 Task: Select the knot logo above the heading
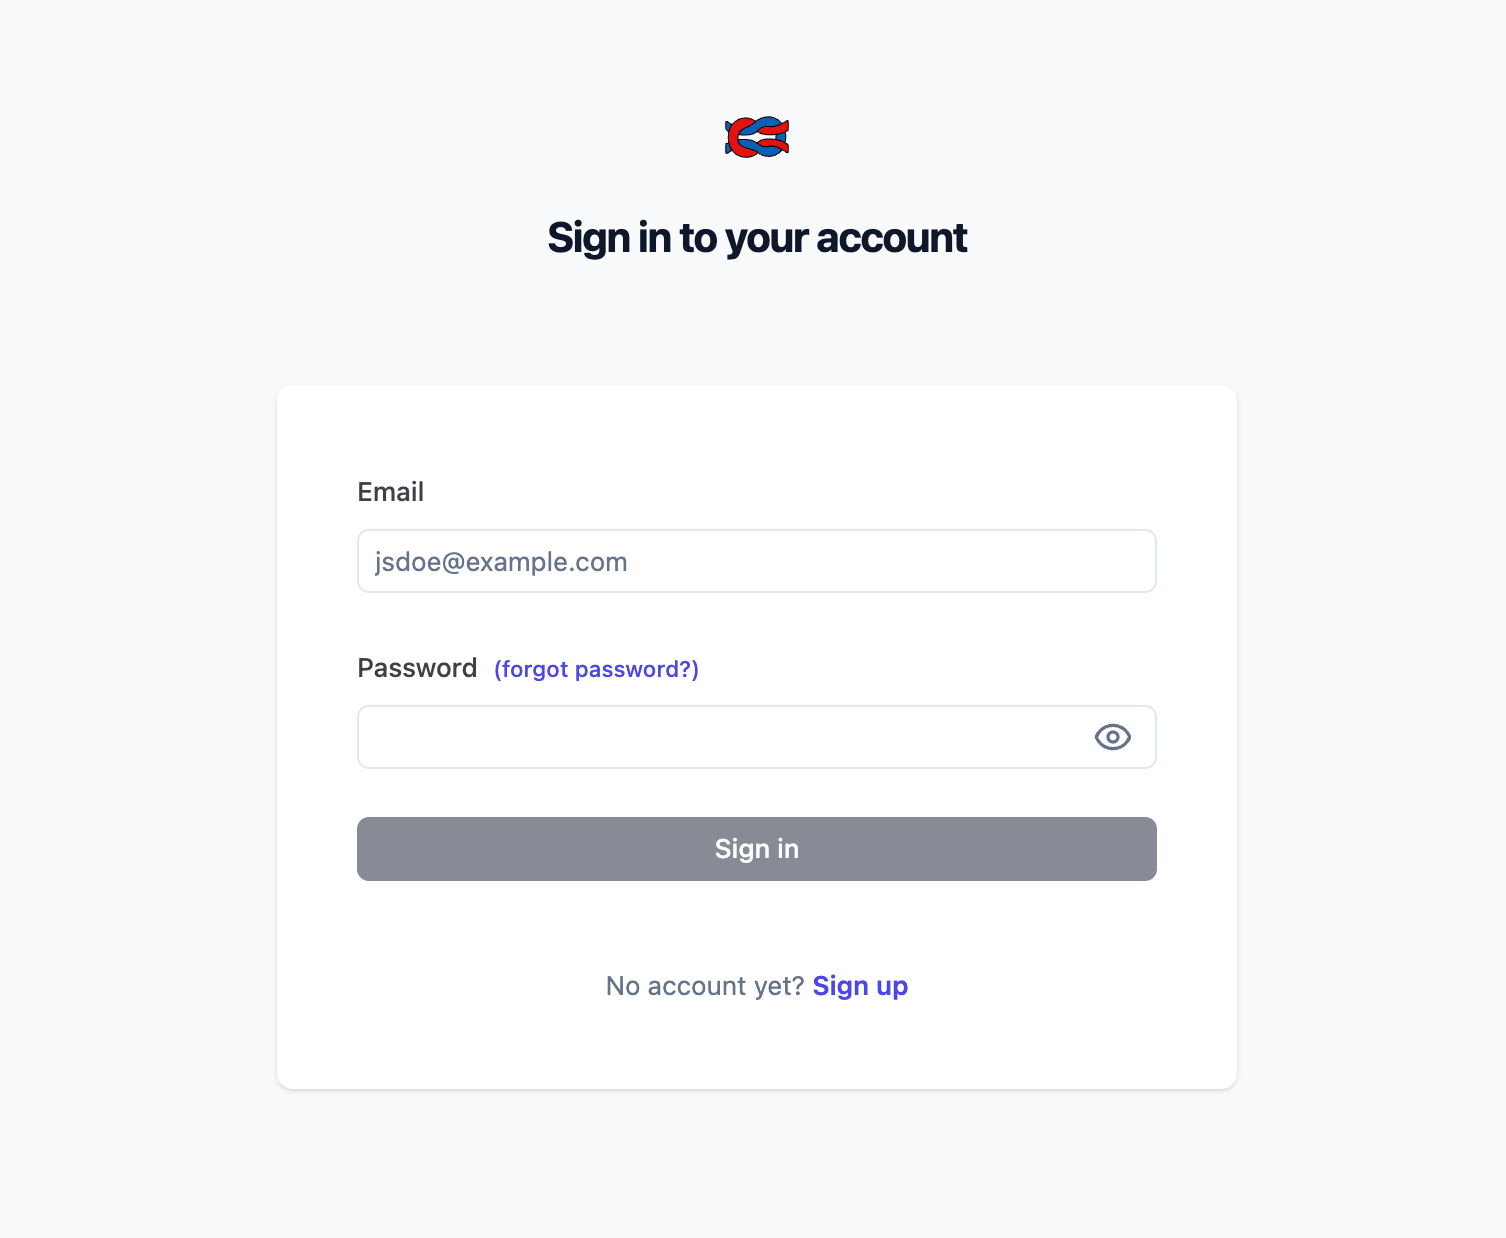coord(757,137)
